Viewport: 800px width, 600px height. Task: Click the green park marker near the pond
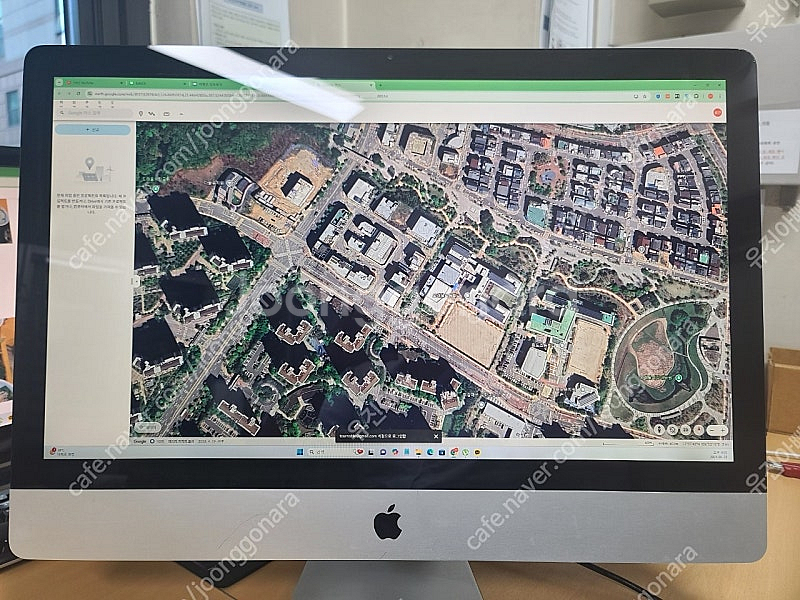pyautogui.click(x=678, y=378)
